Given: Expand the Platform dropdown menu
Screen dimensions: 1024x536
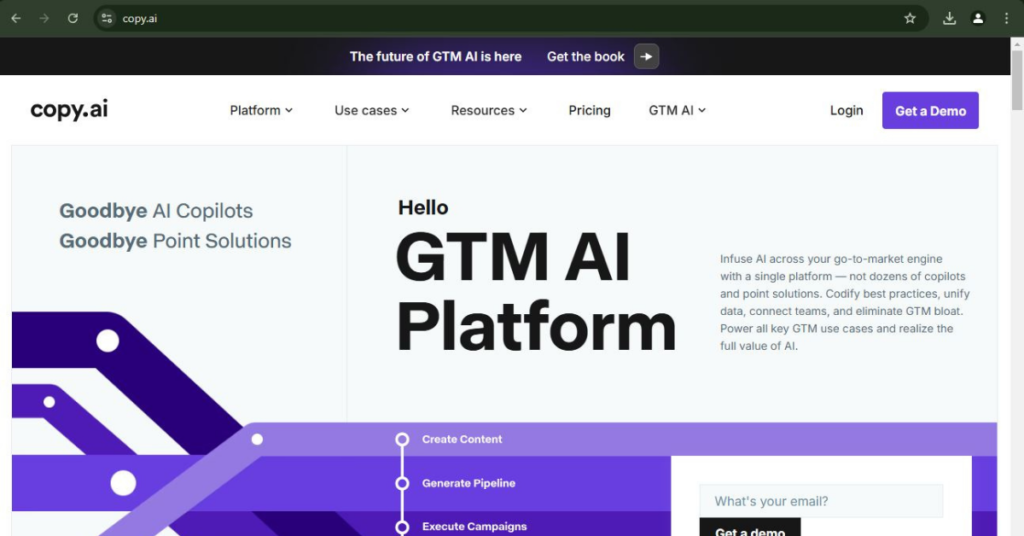Looking at the screenshot, I should tap(261, 110).
